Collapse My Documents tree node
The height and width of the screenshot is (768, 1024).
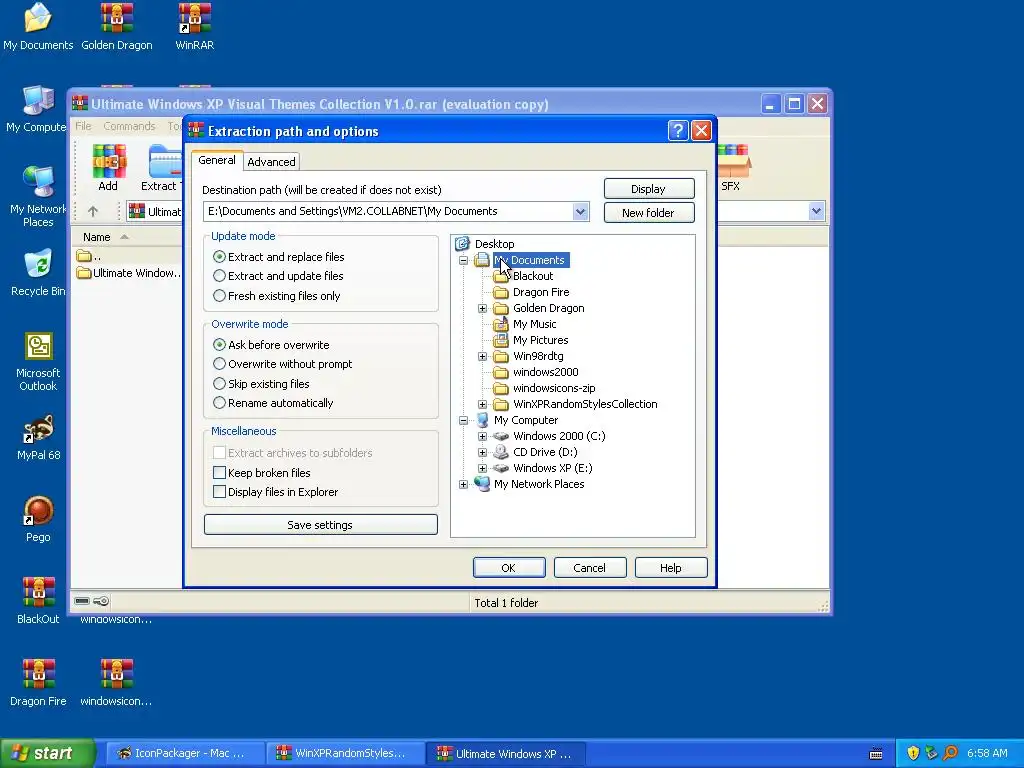coord(464,260)
